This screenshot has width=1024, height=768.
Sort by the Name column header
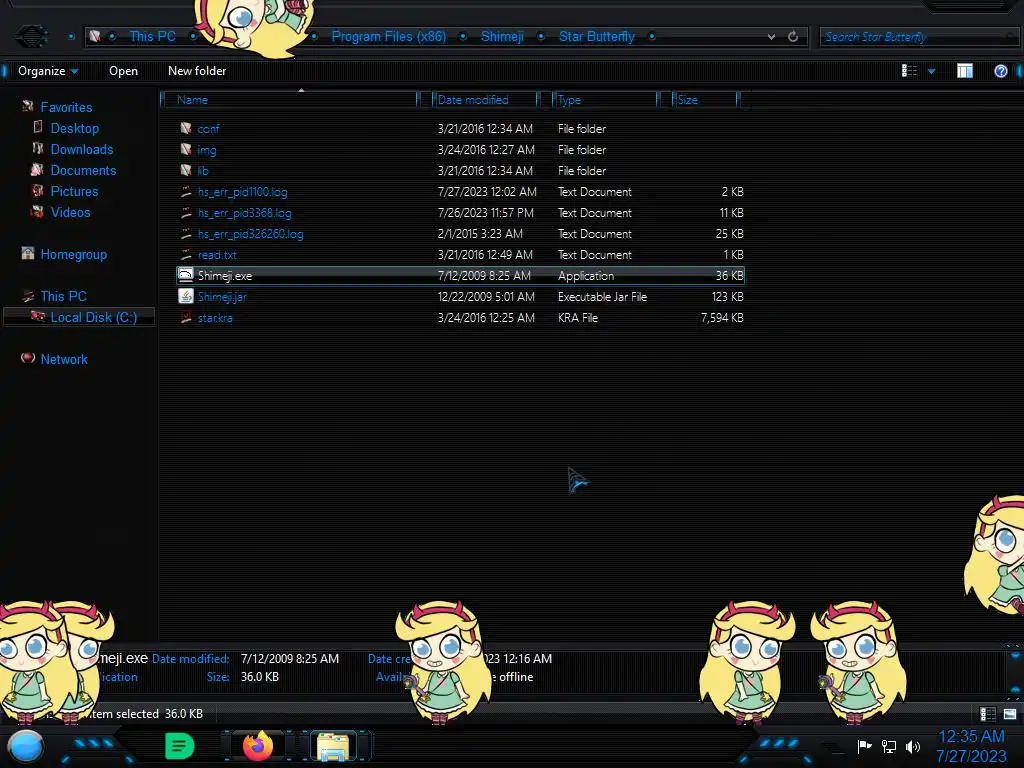[x=291, y=99]
